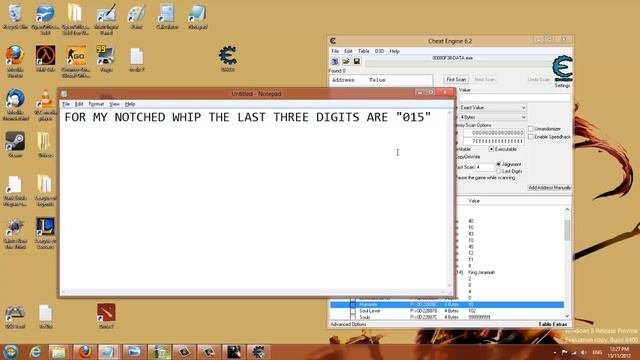The image size is (640, 360).
Task: Click Add Address Manually button
Action: [549, 188]
